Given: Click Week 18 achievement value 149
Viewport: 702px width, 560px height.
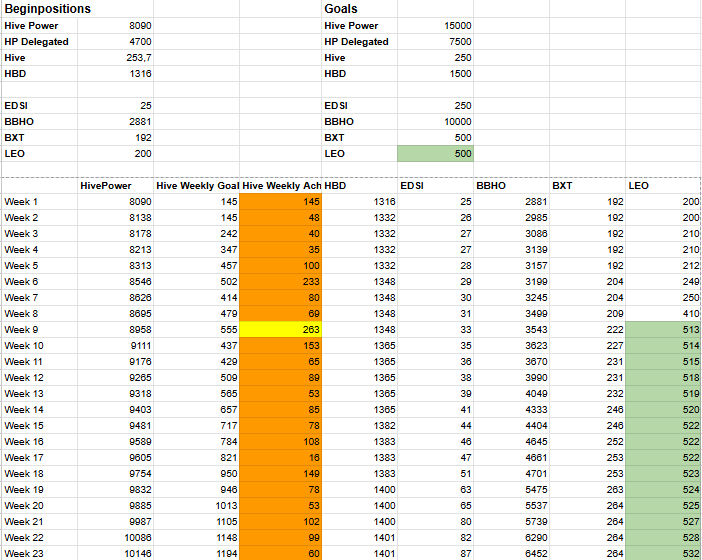Looking at the screenshot, I should point(280,474).
